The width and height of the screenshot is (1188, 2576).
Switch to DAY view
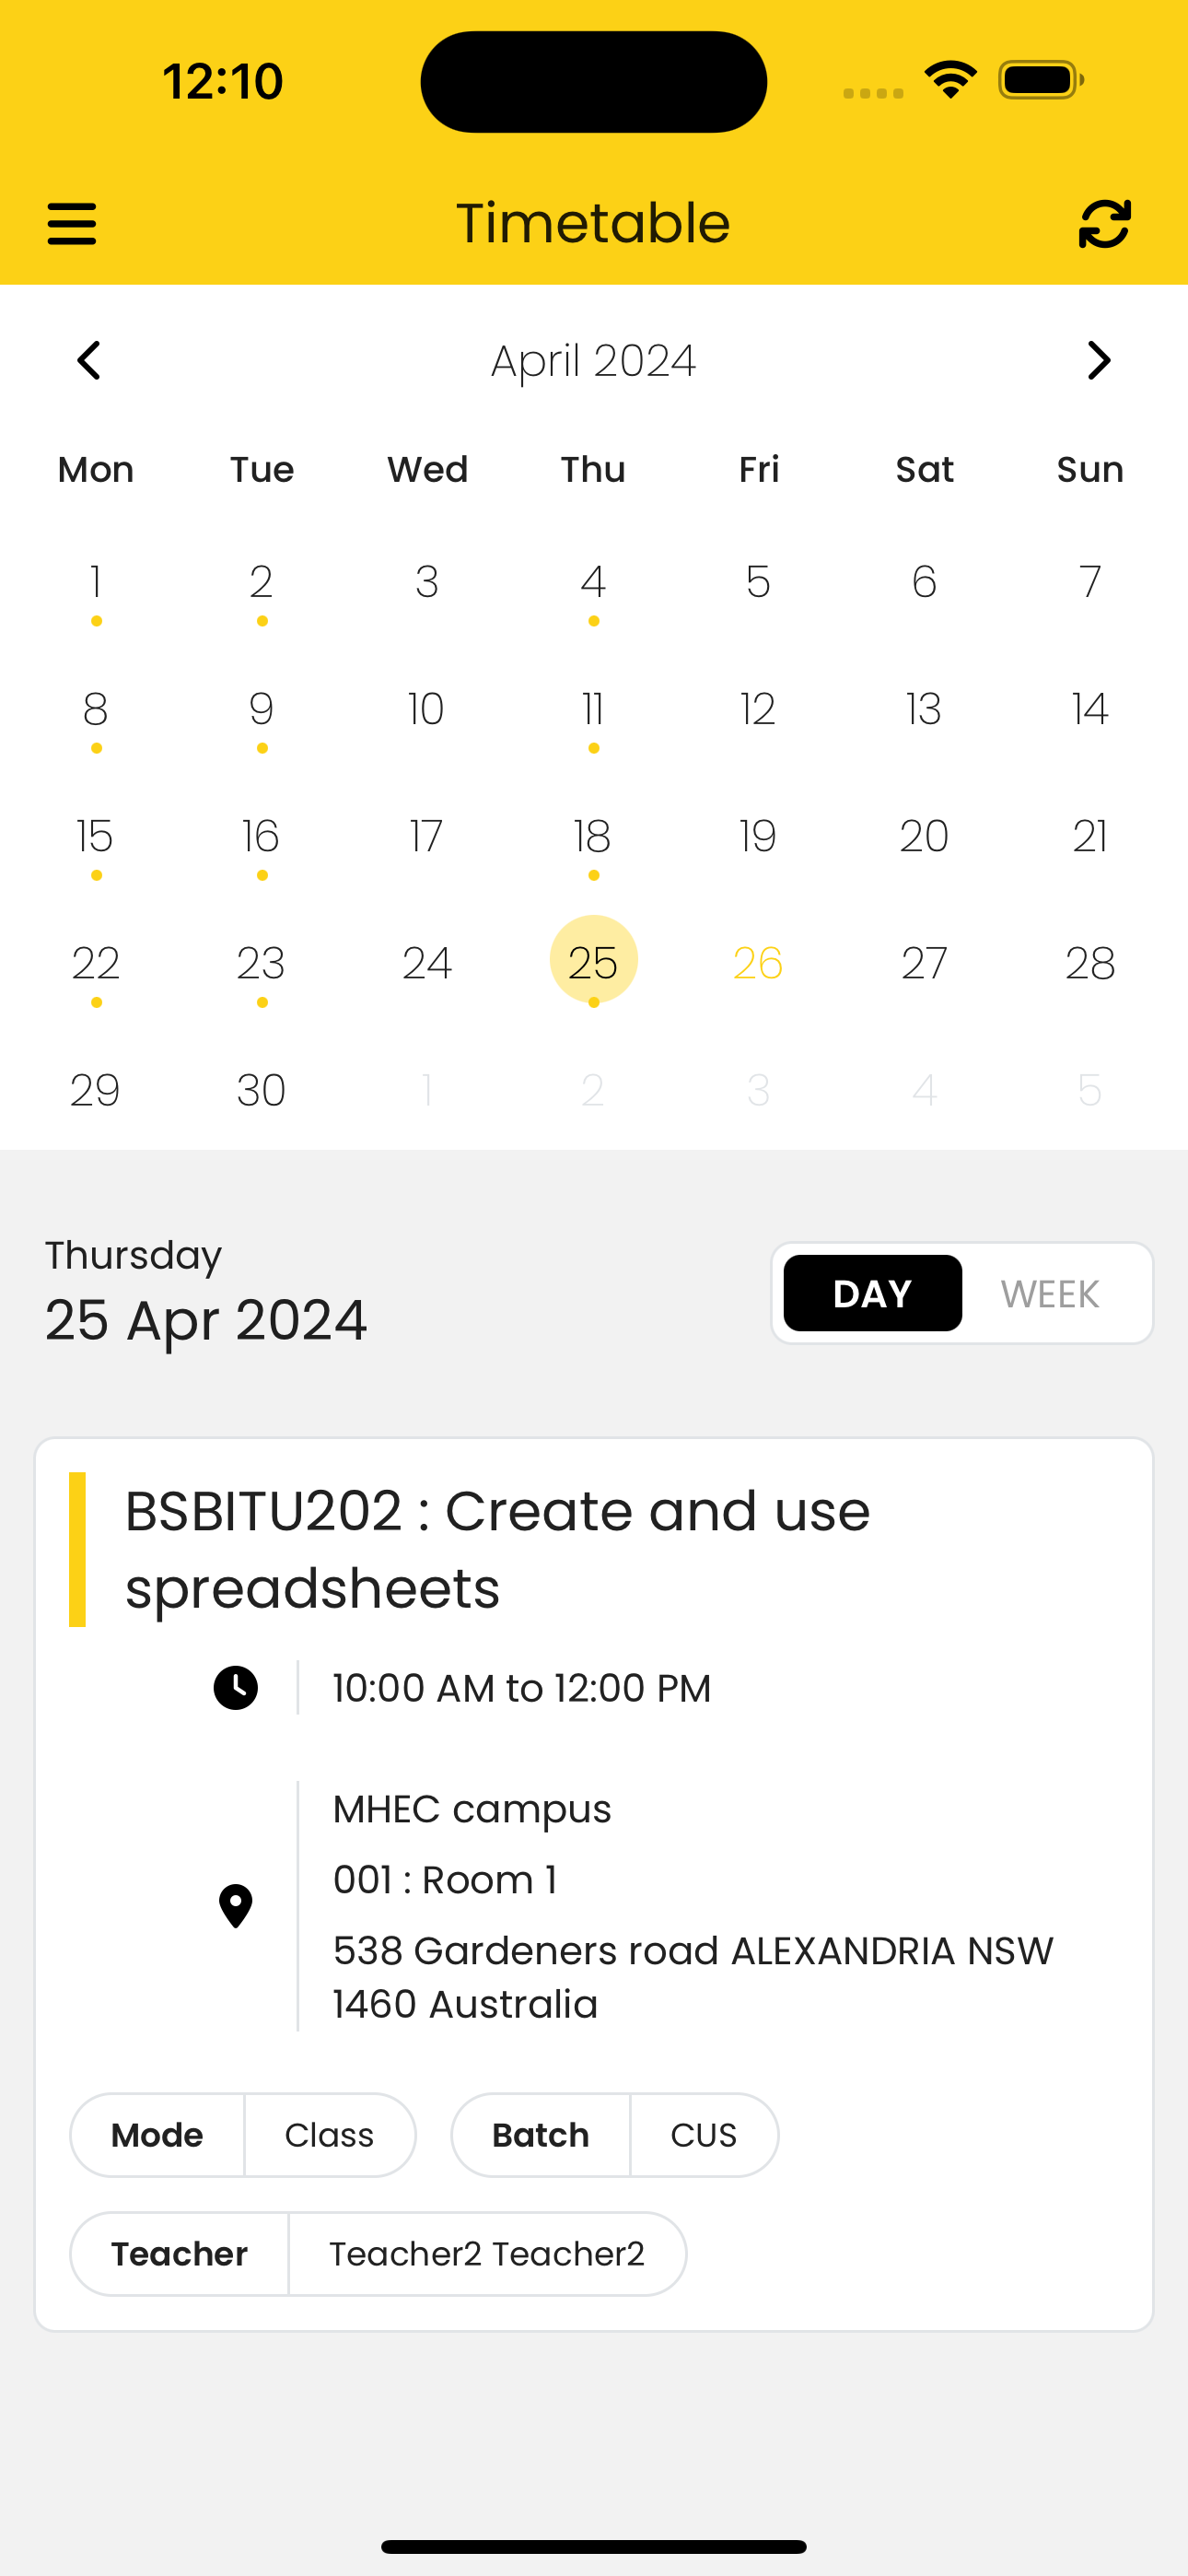(x=873, y=1293)
